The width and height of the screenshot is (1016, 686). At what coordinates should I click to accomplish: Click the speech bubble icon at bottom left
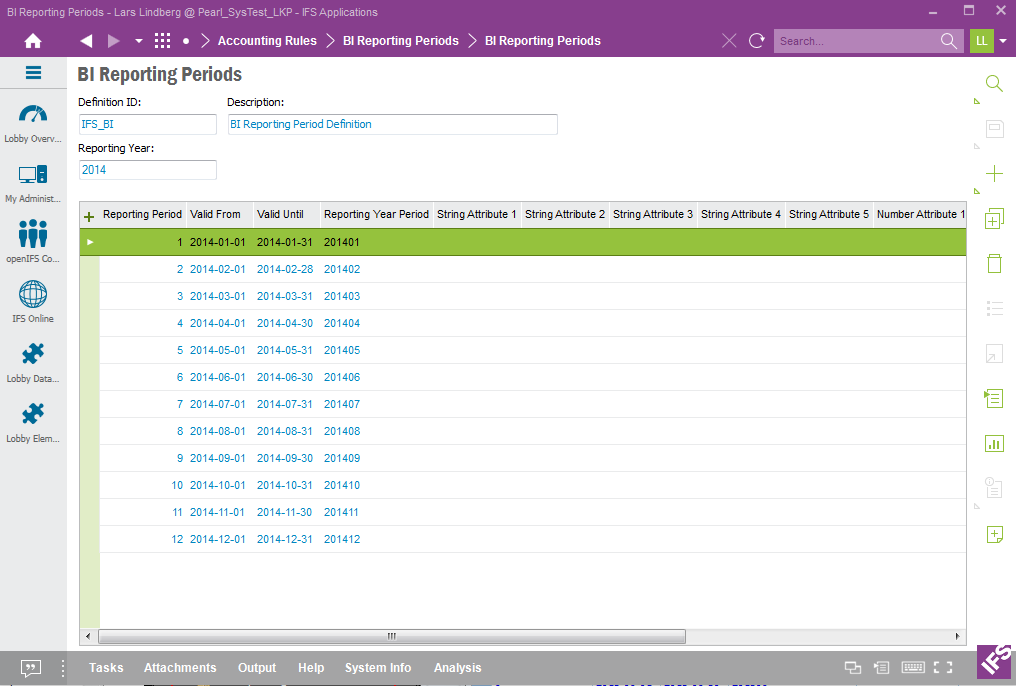pos(30,668)
